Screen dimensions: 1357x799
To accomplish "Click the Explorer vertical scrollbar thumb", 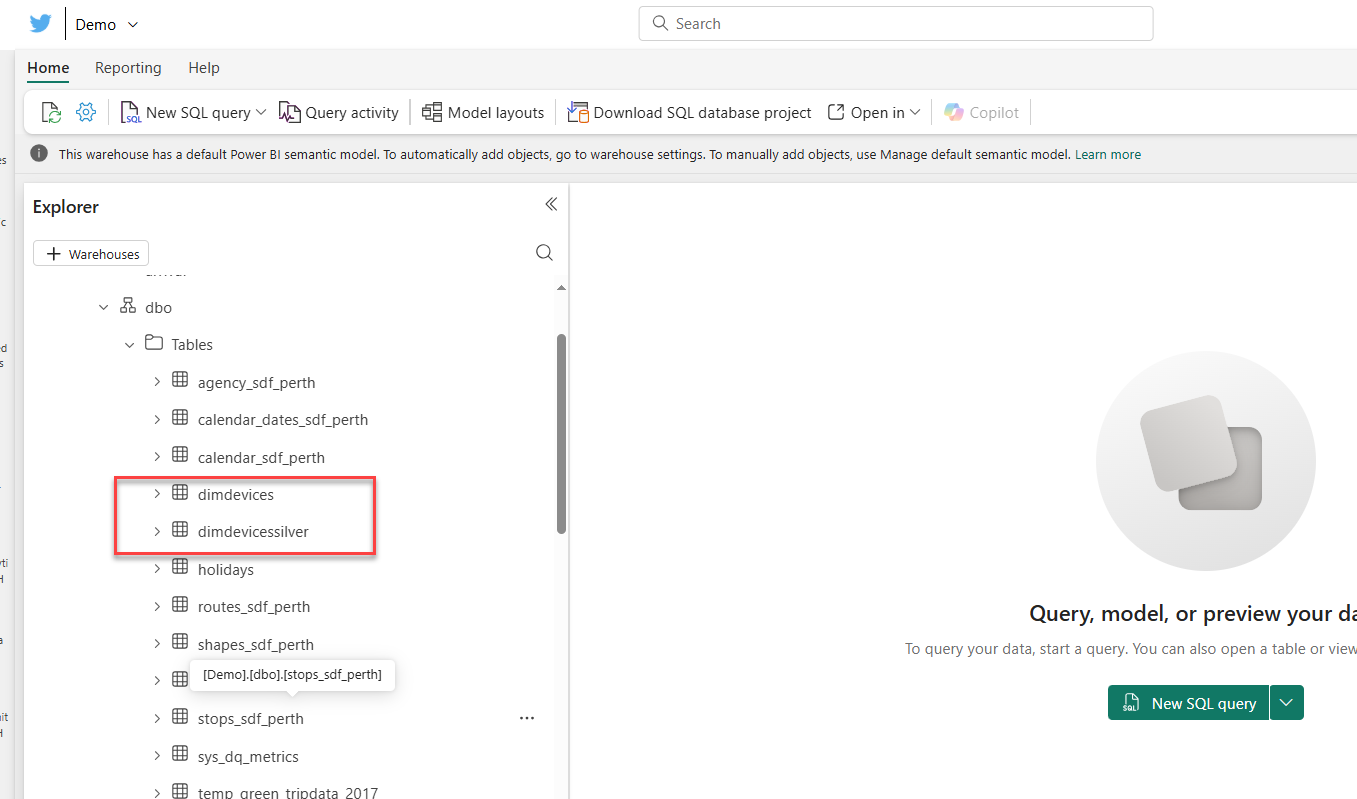I will click(561, 434).
